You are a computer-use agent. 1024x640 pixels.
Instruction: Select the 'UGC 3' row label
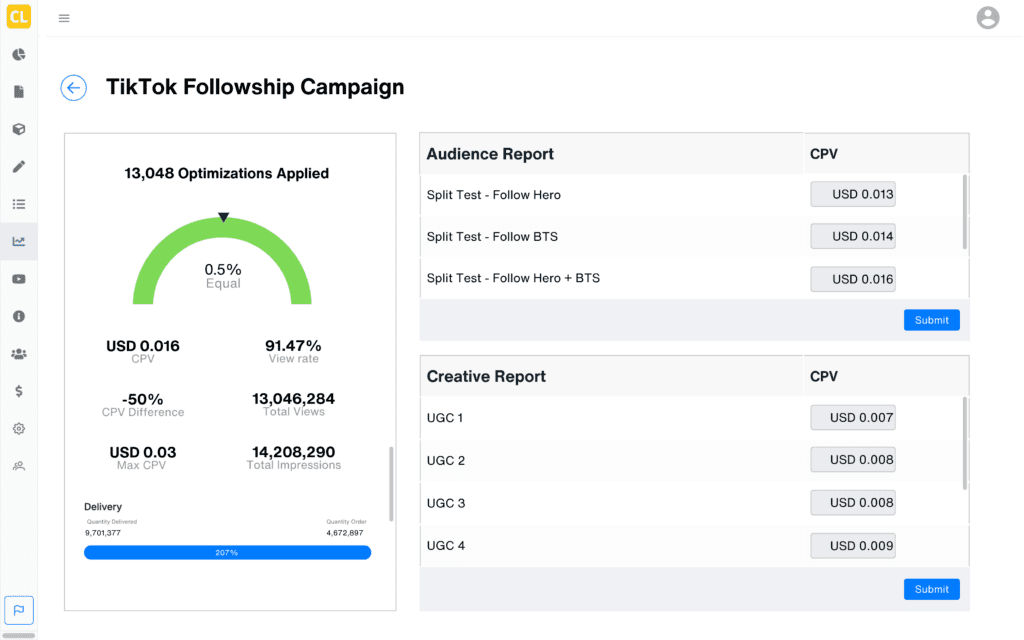point(446,504)
